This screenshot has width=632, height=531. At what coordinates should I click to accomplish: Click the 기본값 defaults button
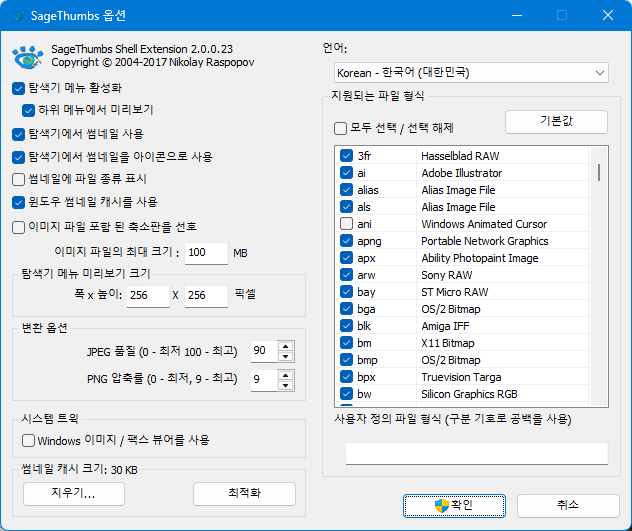556,121
